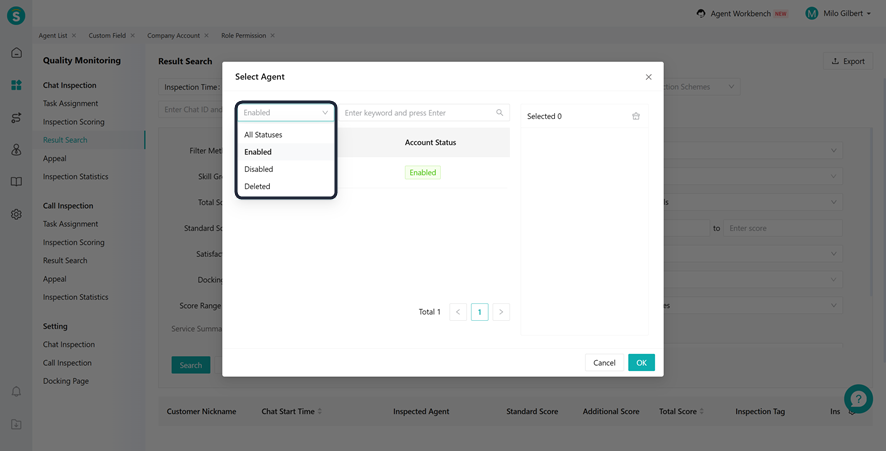Click the help chat bubble icon
The width and height of the screenshot is (886, 451).
pyautogui.click(x=858, y=398)
